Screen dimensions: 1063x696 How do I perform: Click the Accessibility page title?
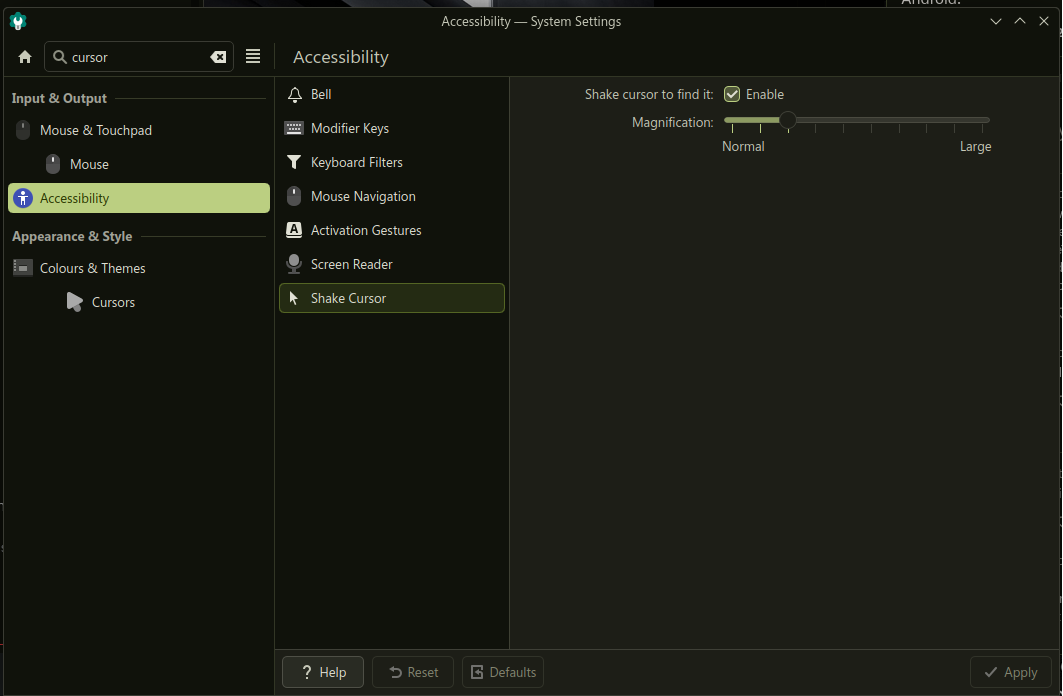[341, 57]
